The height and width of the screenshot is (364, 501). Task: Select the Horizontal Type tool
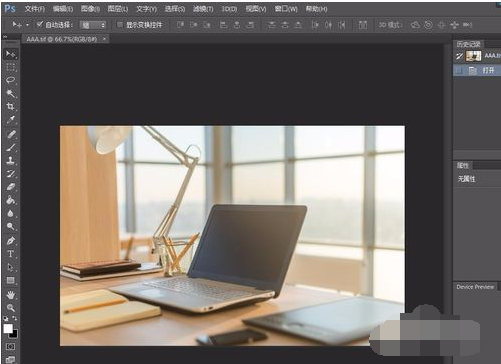pos(11,254)
